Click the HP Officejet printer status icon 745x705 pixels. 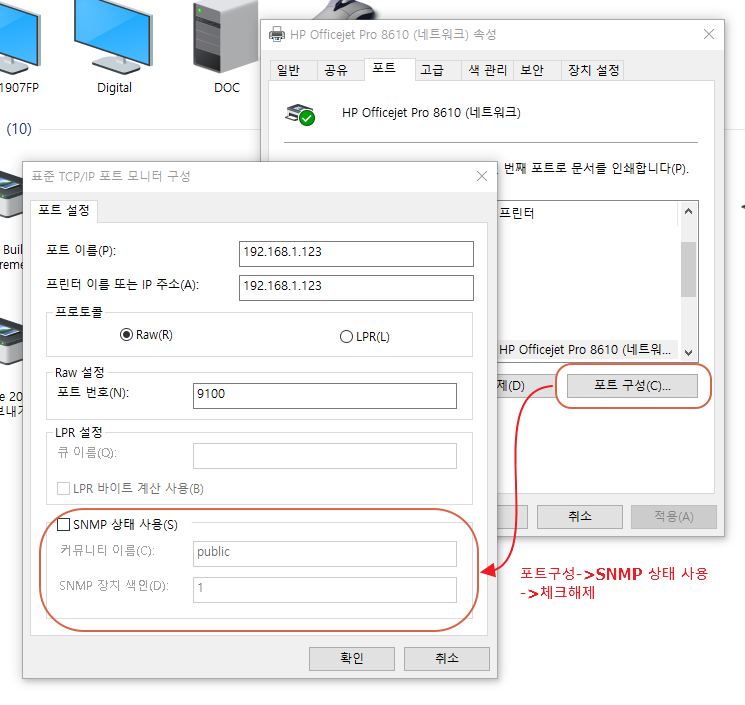point(300,114)
